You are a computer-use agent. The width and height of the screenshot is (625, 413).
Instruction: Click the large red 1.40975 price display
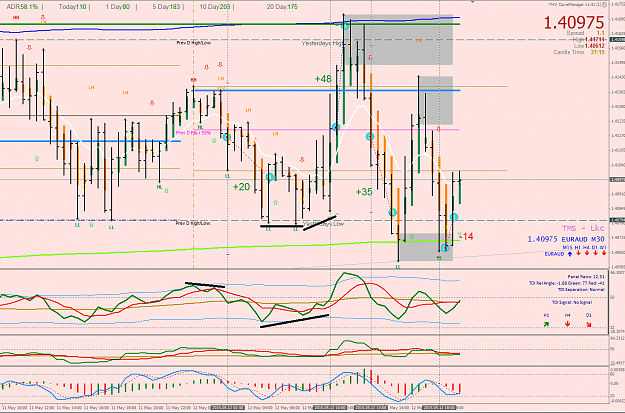(574, 23)
